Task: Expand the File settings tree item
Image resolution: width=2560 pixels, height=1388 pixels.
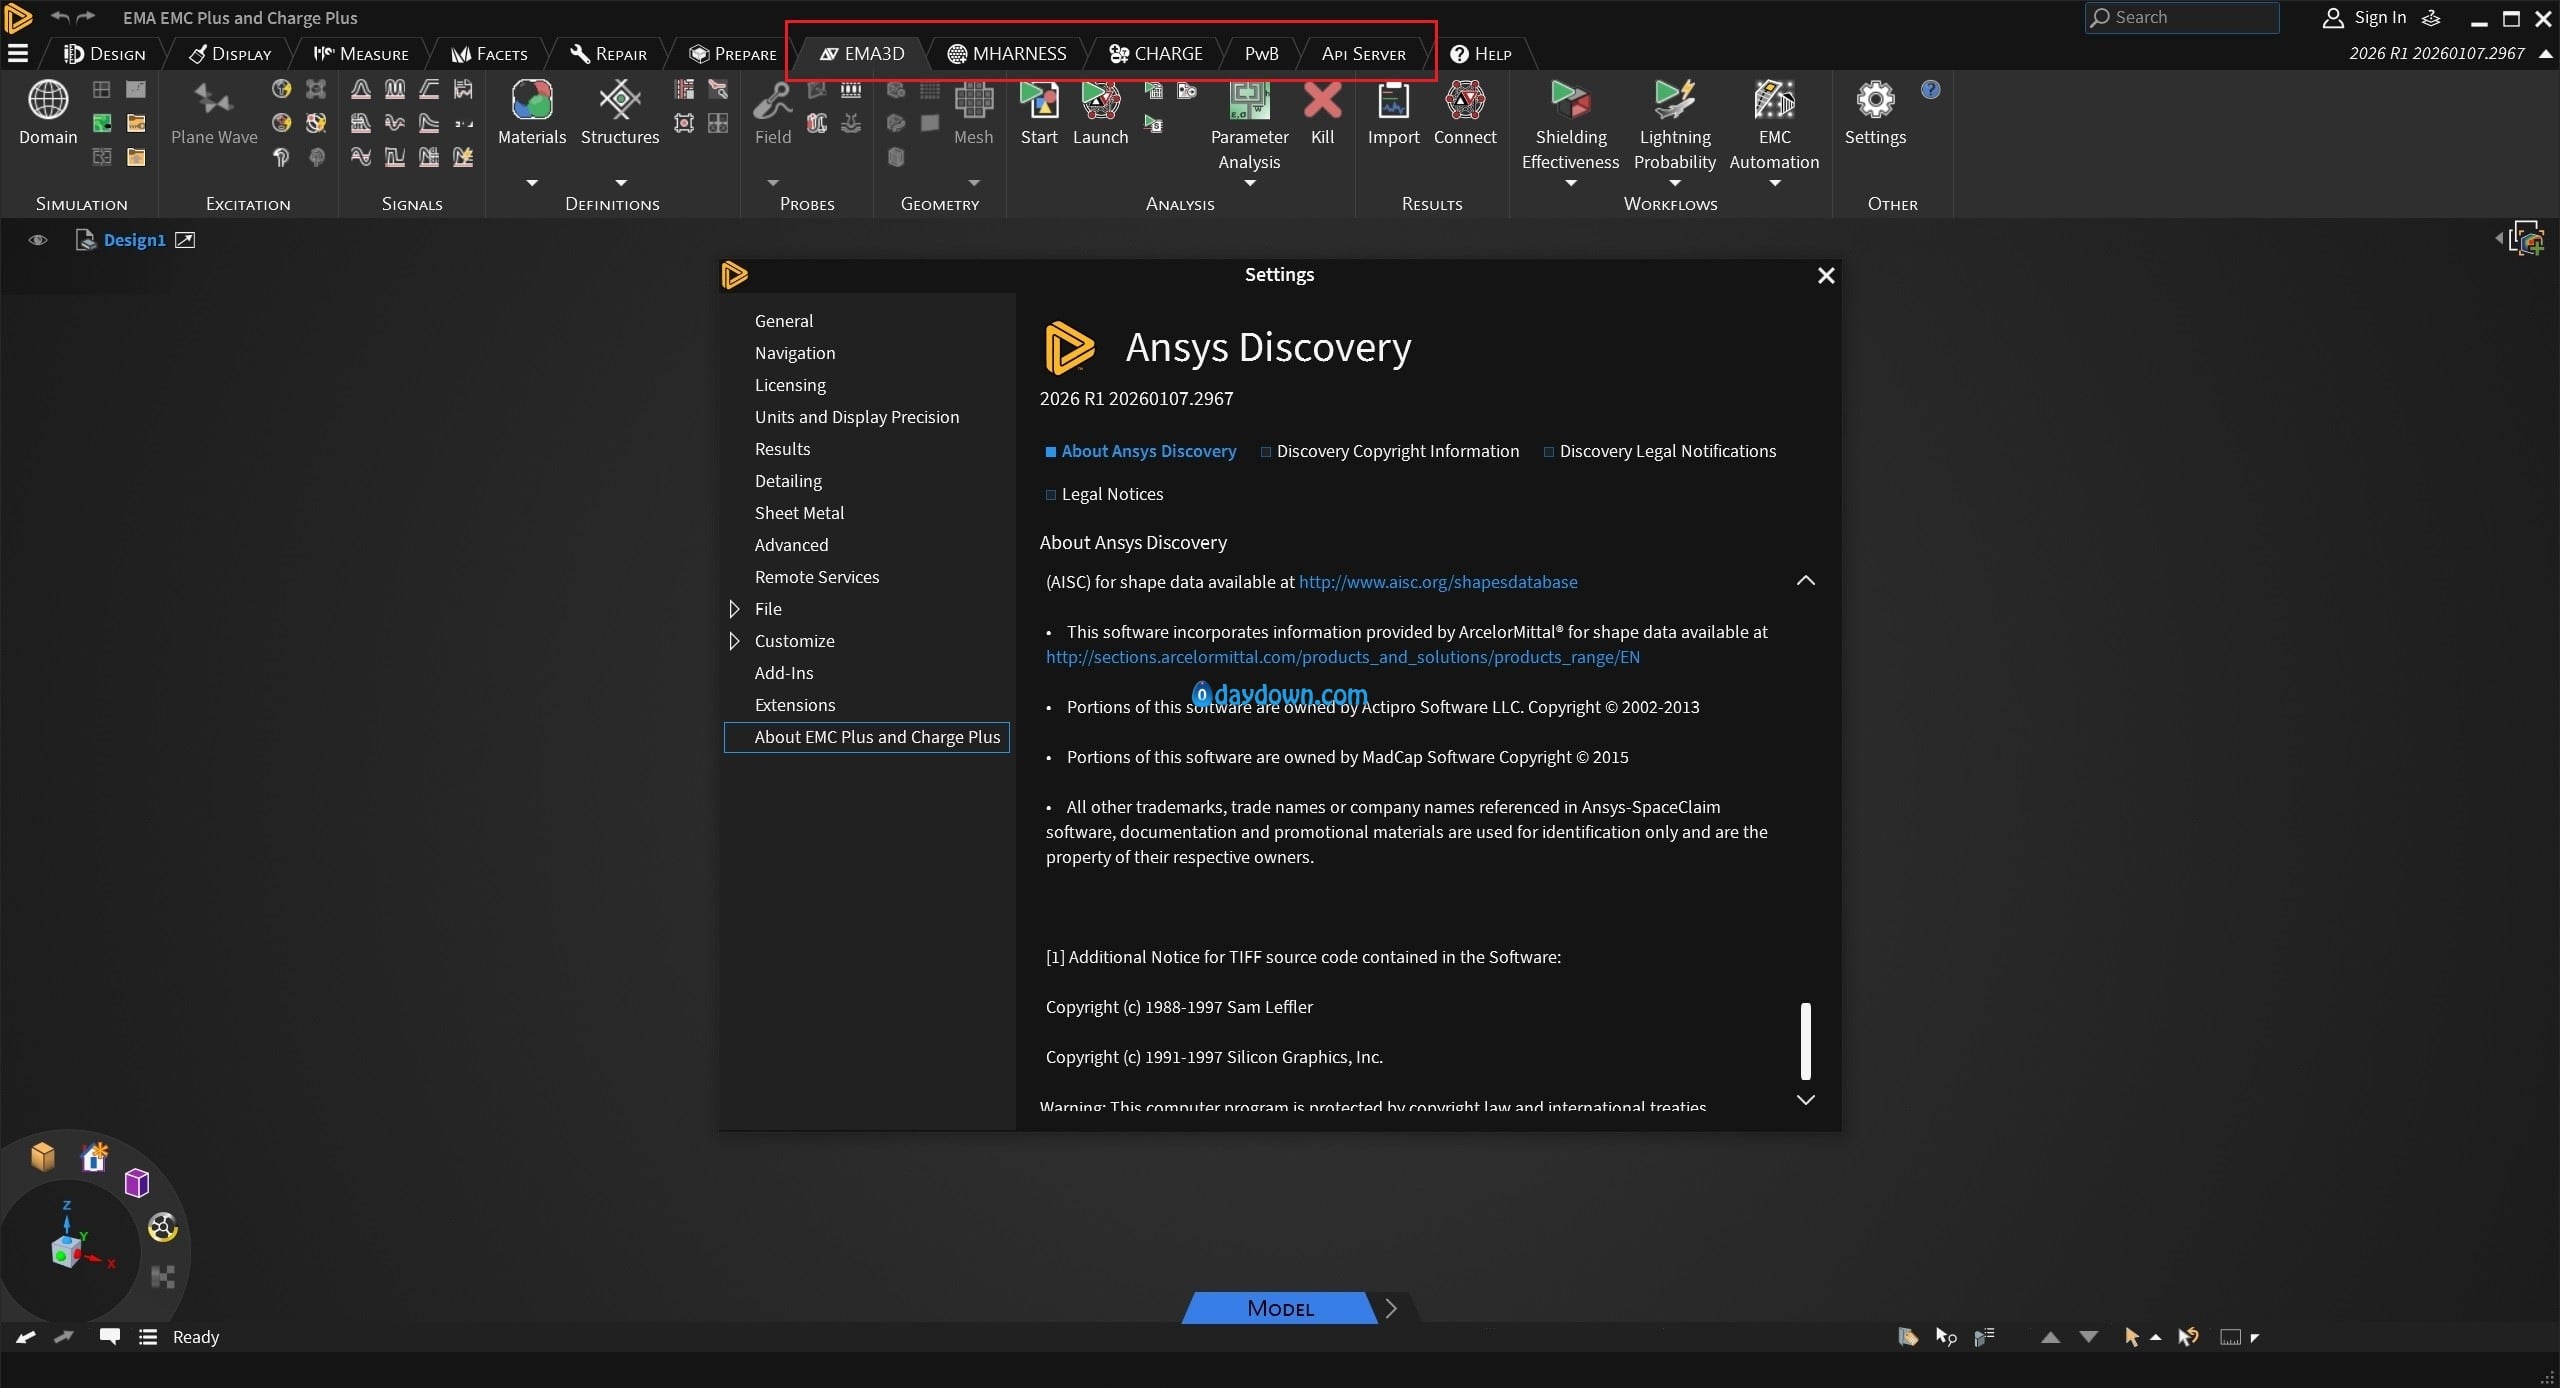Action: click(734, 609)
